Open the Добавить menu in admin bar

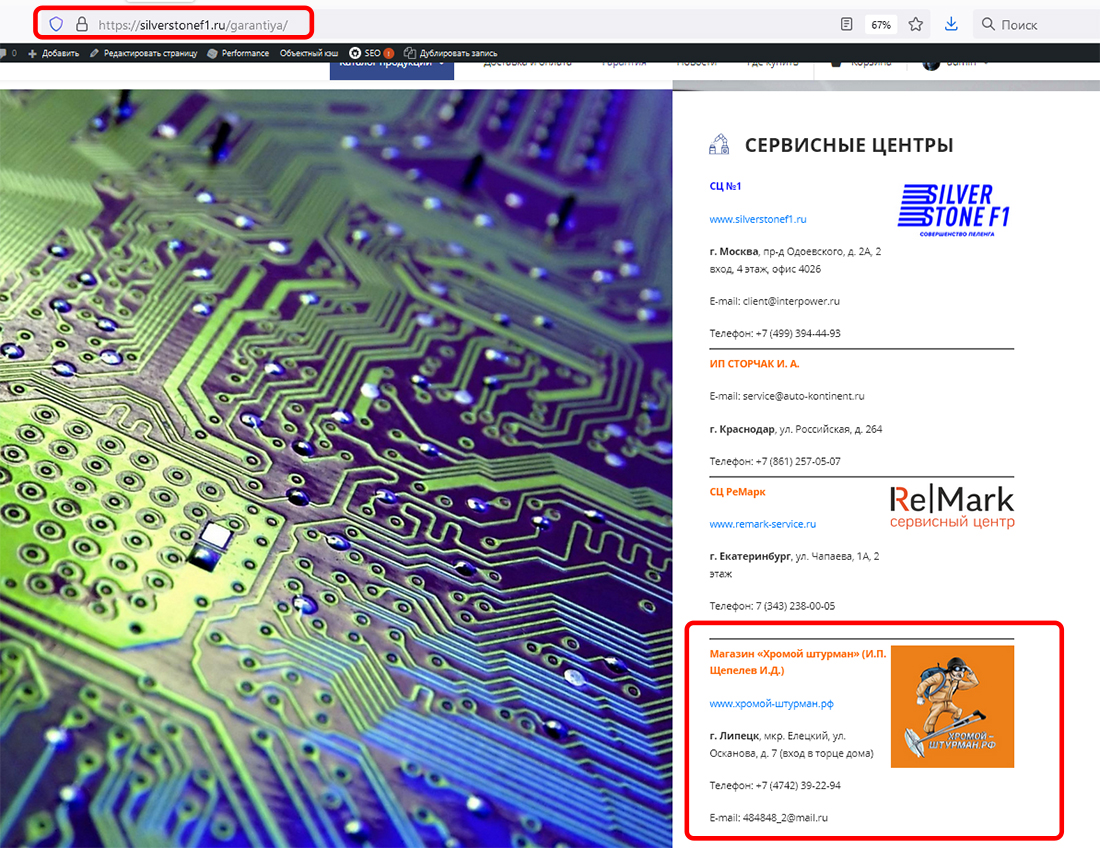point(53,53)
